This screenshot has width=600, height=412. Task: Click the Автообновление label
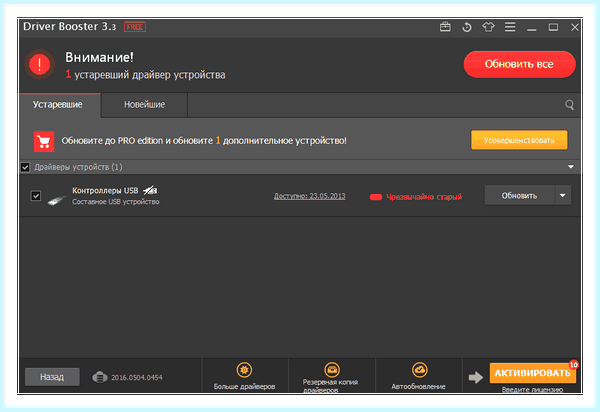pyautogui.click(x=418, y=386)
